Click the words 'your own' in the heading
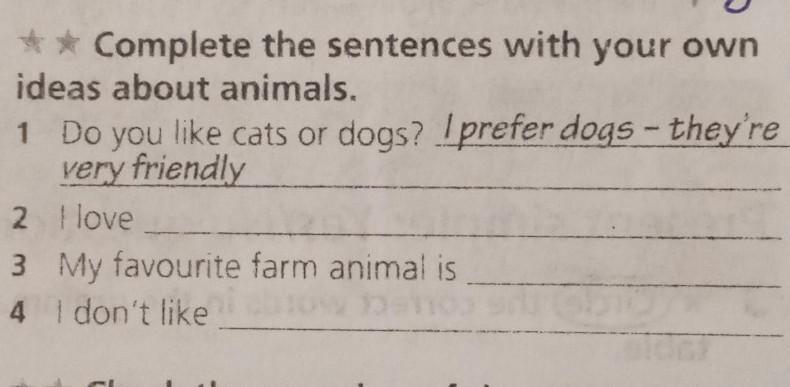The width and height of the screenshot is (790, 387). coord(675,49)
